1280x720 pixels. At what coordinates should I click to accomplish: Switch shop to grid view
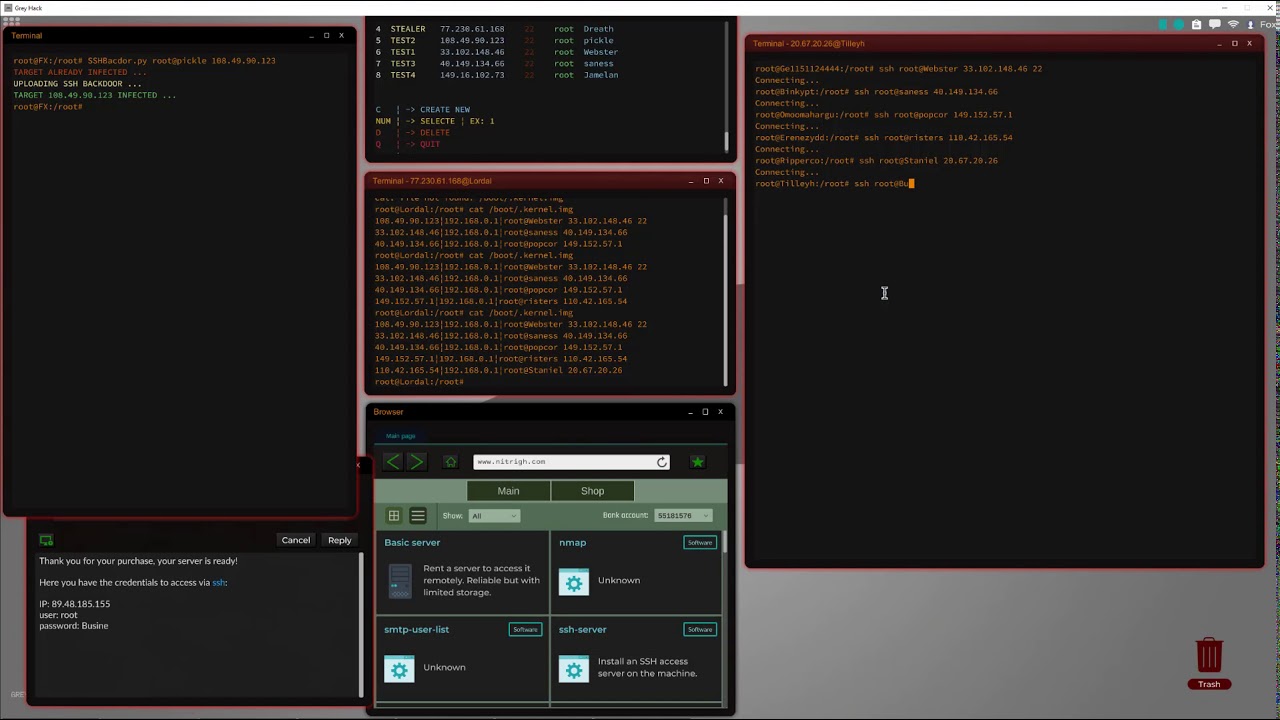pos(394,515)
